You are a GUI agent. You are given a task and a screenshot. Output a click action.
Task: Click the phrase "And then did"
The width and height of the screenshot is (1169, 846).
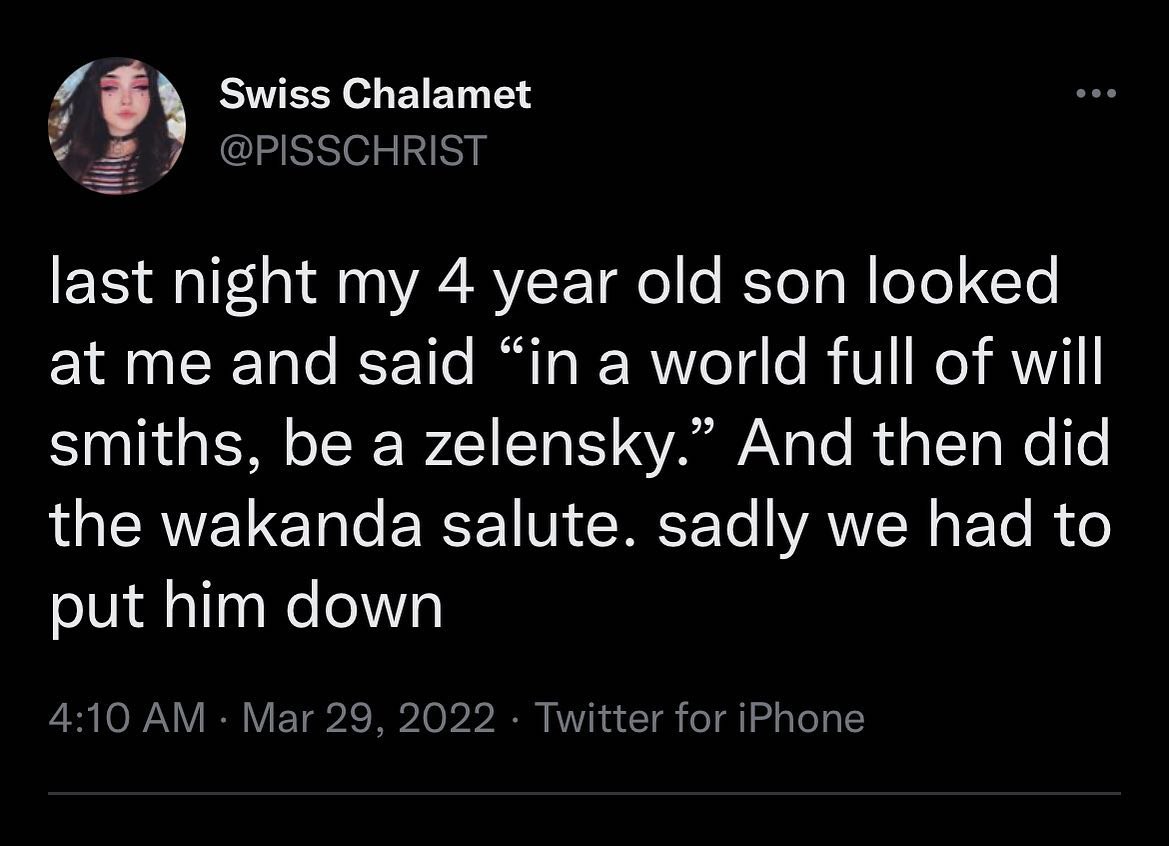924,446
